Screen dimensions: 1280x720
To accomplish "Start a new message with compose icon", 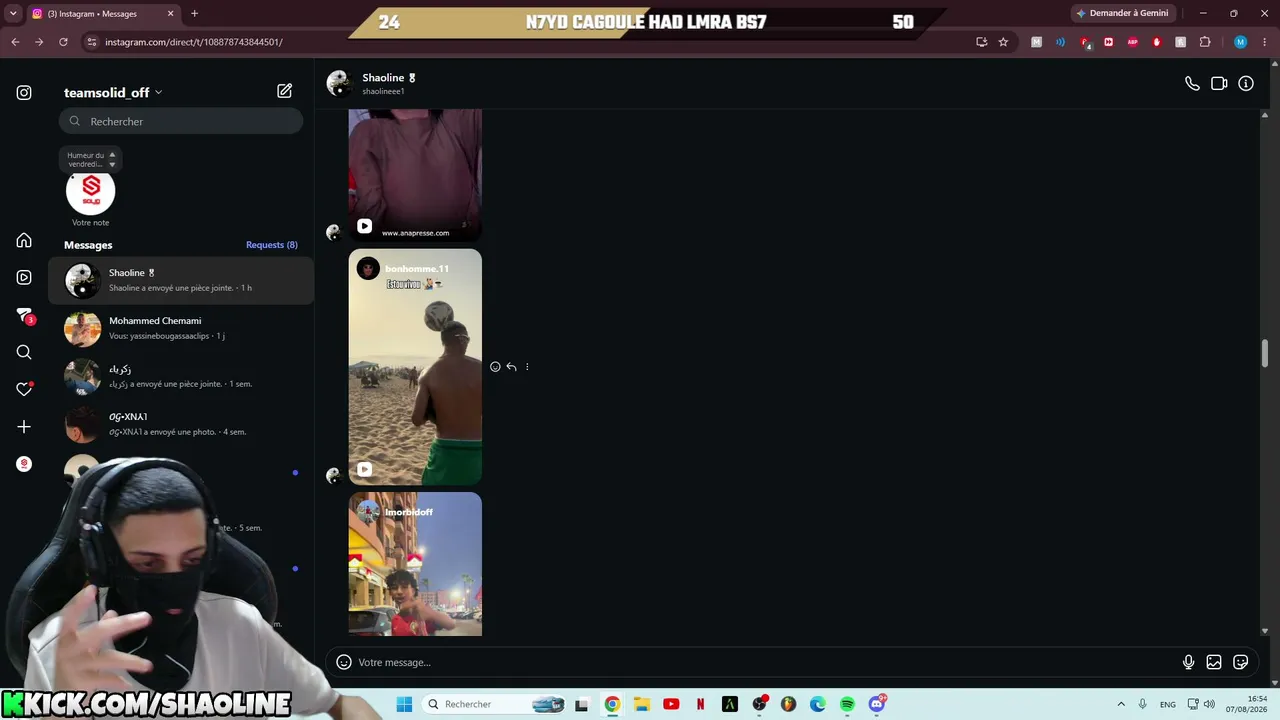I will (285, 91).
